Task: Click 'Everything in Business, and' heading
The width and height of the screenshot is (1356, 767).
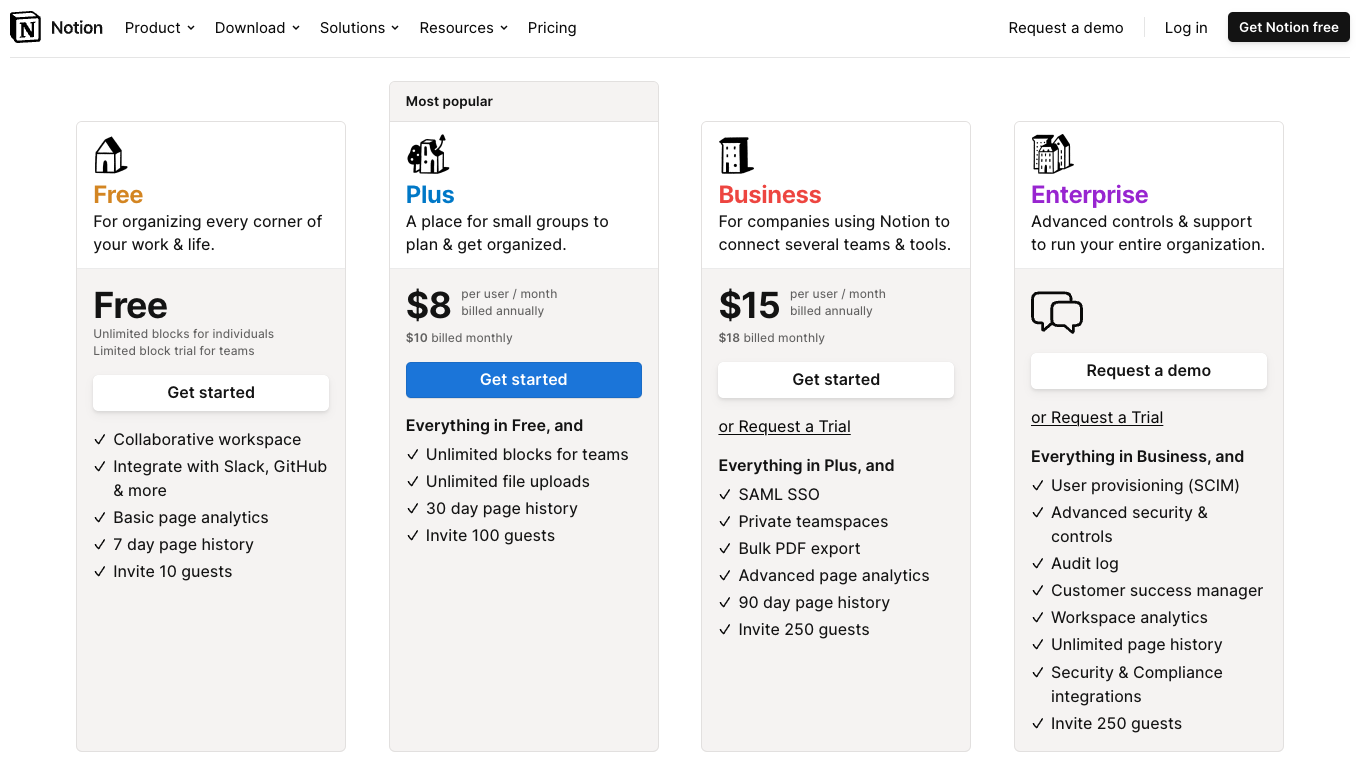Action: (x=1138, y=457)
